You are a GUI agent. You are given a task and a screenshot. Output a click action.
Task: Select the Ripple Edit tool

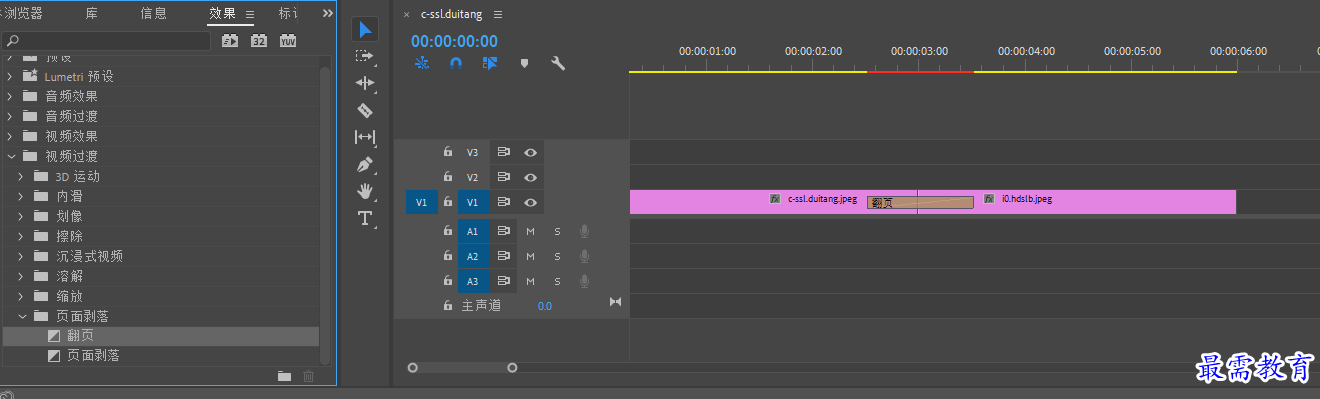pyautogui.click(x=365, y=83)
